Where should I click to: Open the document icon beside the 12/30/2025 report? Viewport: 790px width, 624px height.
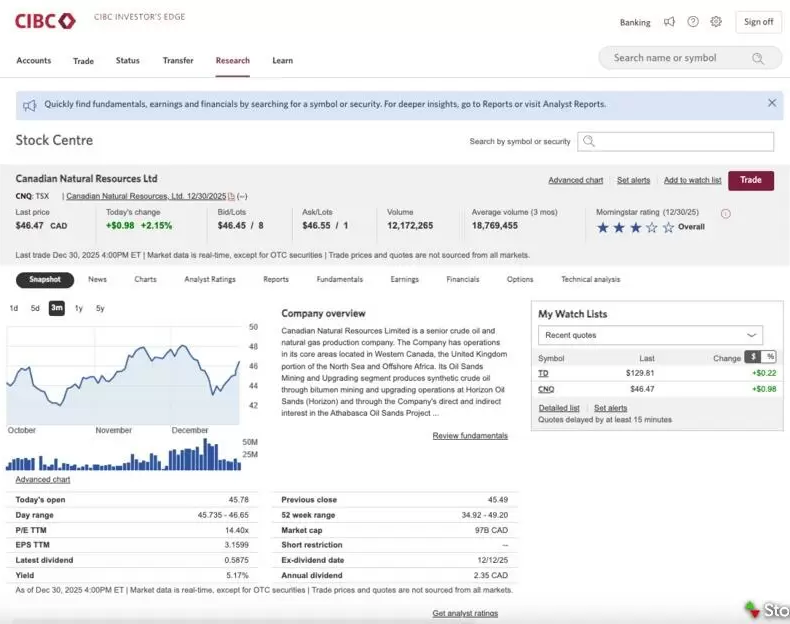point(231,196)
